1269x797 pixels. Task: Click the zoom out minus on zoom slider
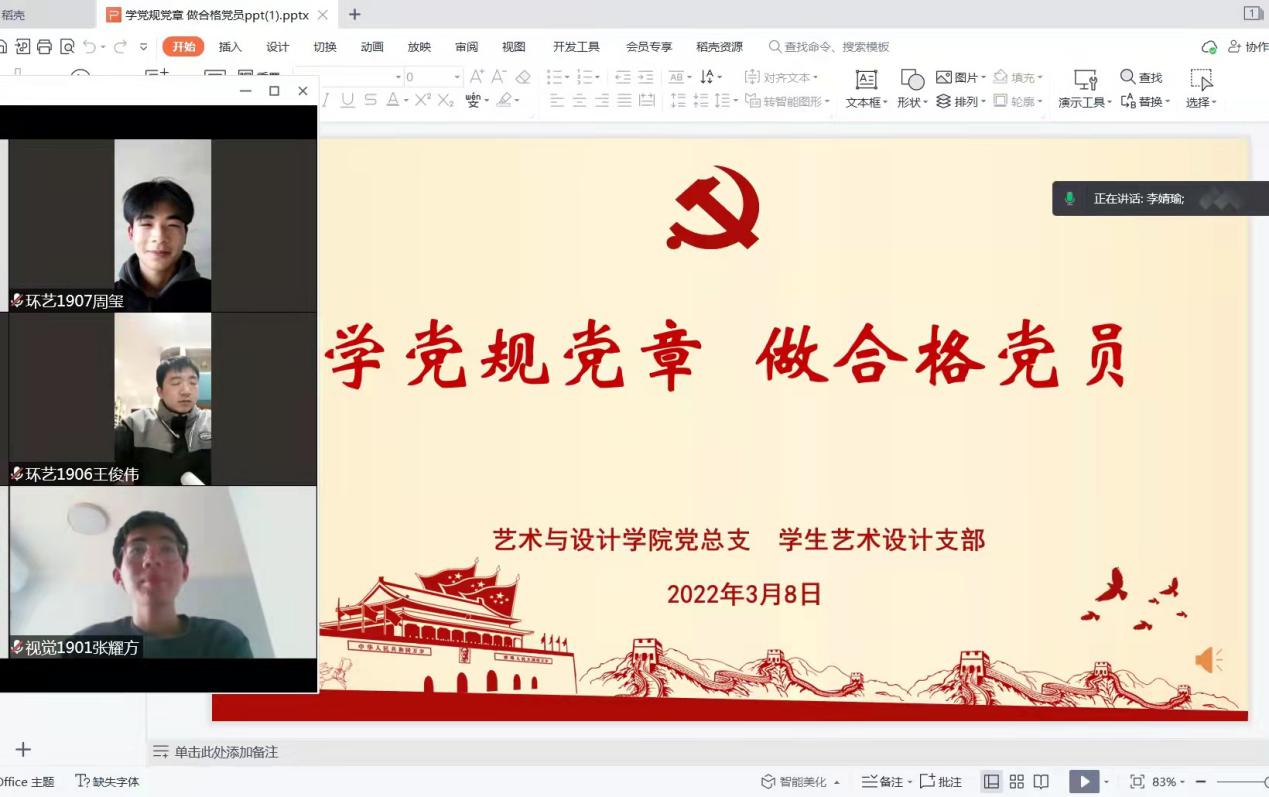click(x=1201, y=782)
